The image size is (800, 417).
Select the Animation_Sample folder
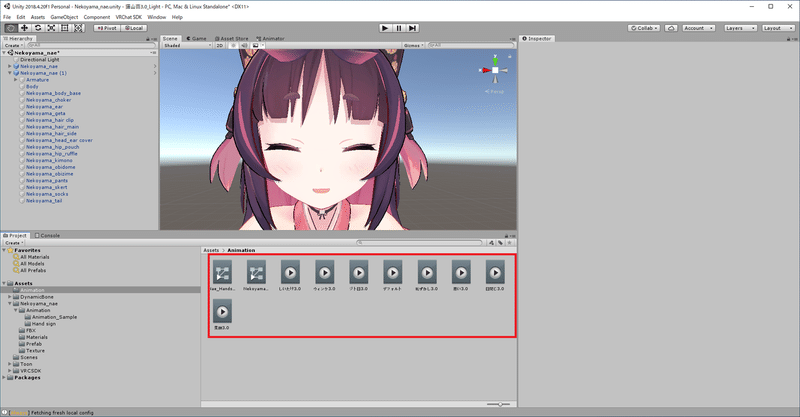pos(55,317)
